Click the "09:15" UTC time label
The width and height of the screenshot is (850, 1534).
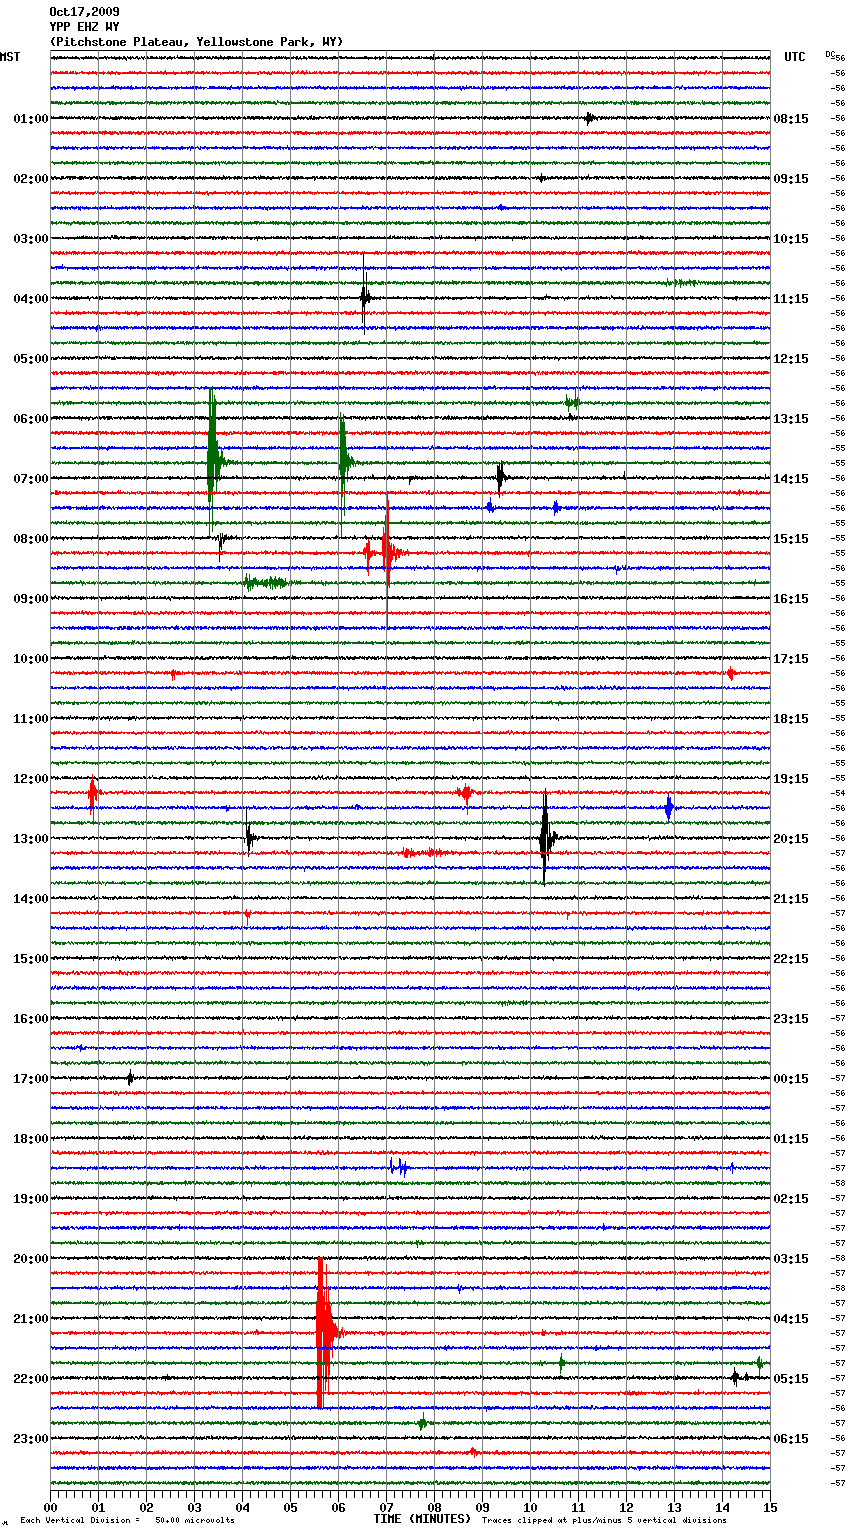click(x=791, y=179)
